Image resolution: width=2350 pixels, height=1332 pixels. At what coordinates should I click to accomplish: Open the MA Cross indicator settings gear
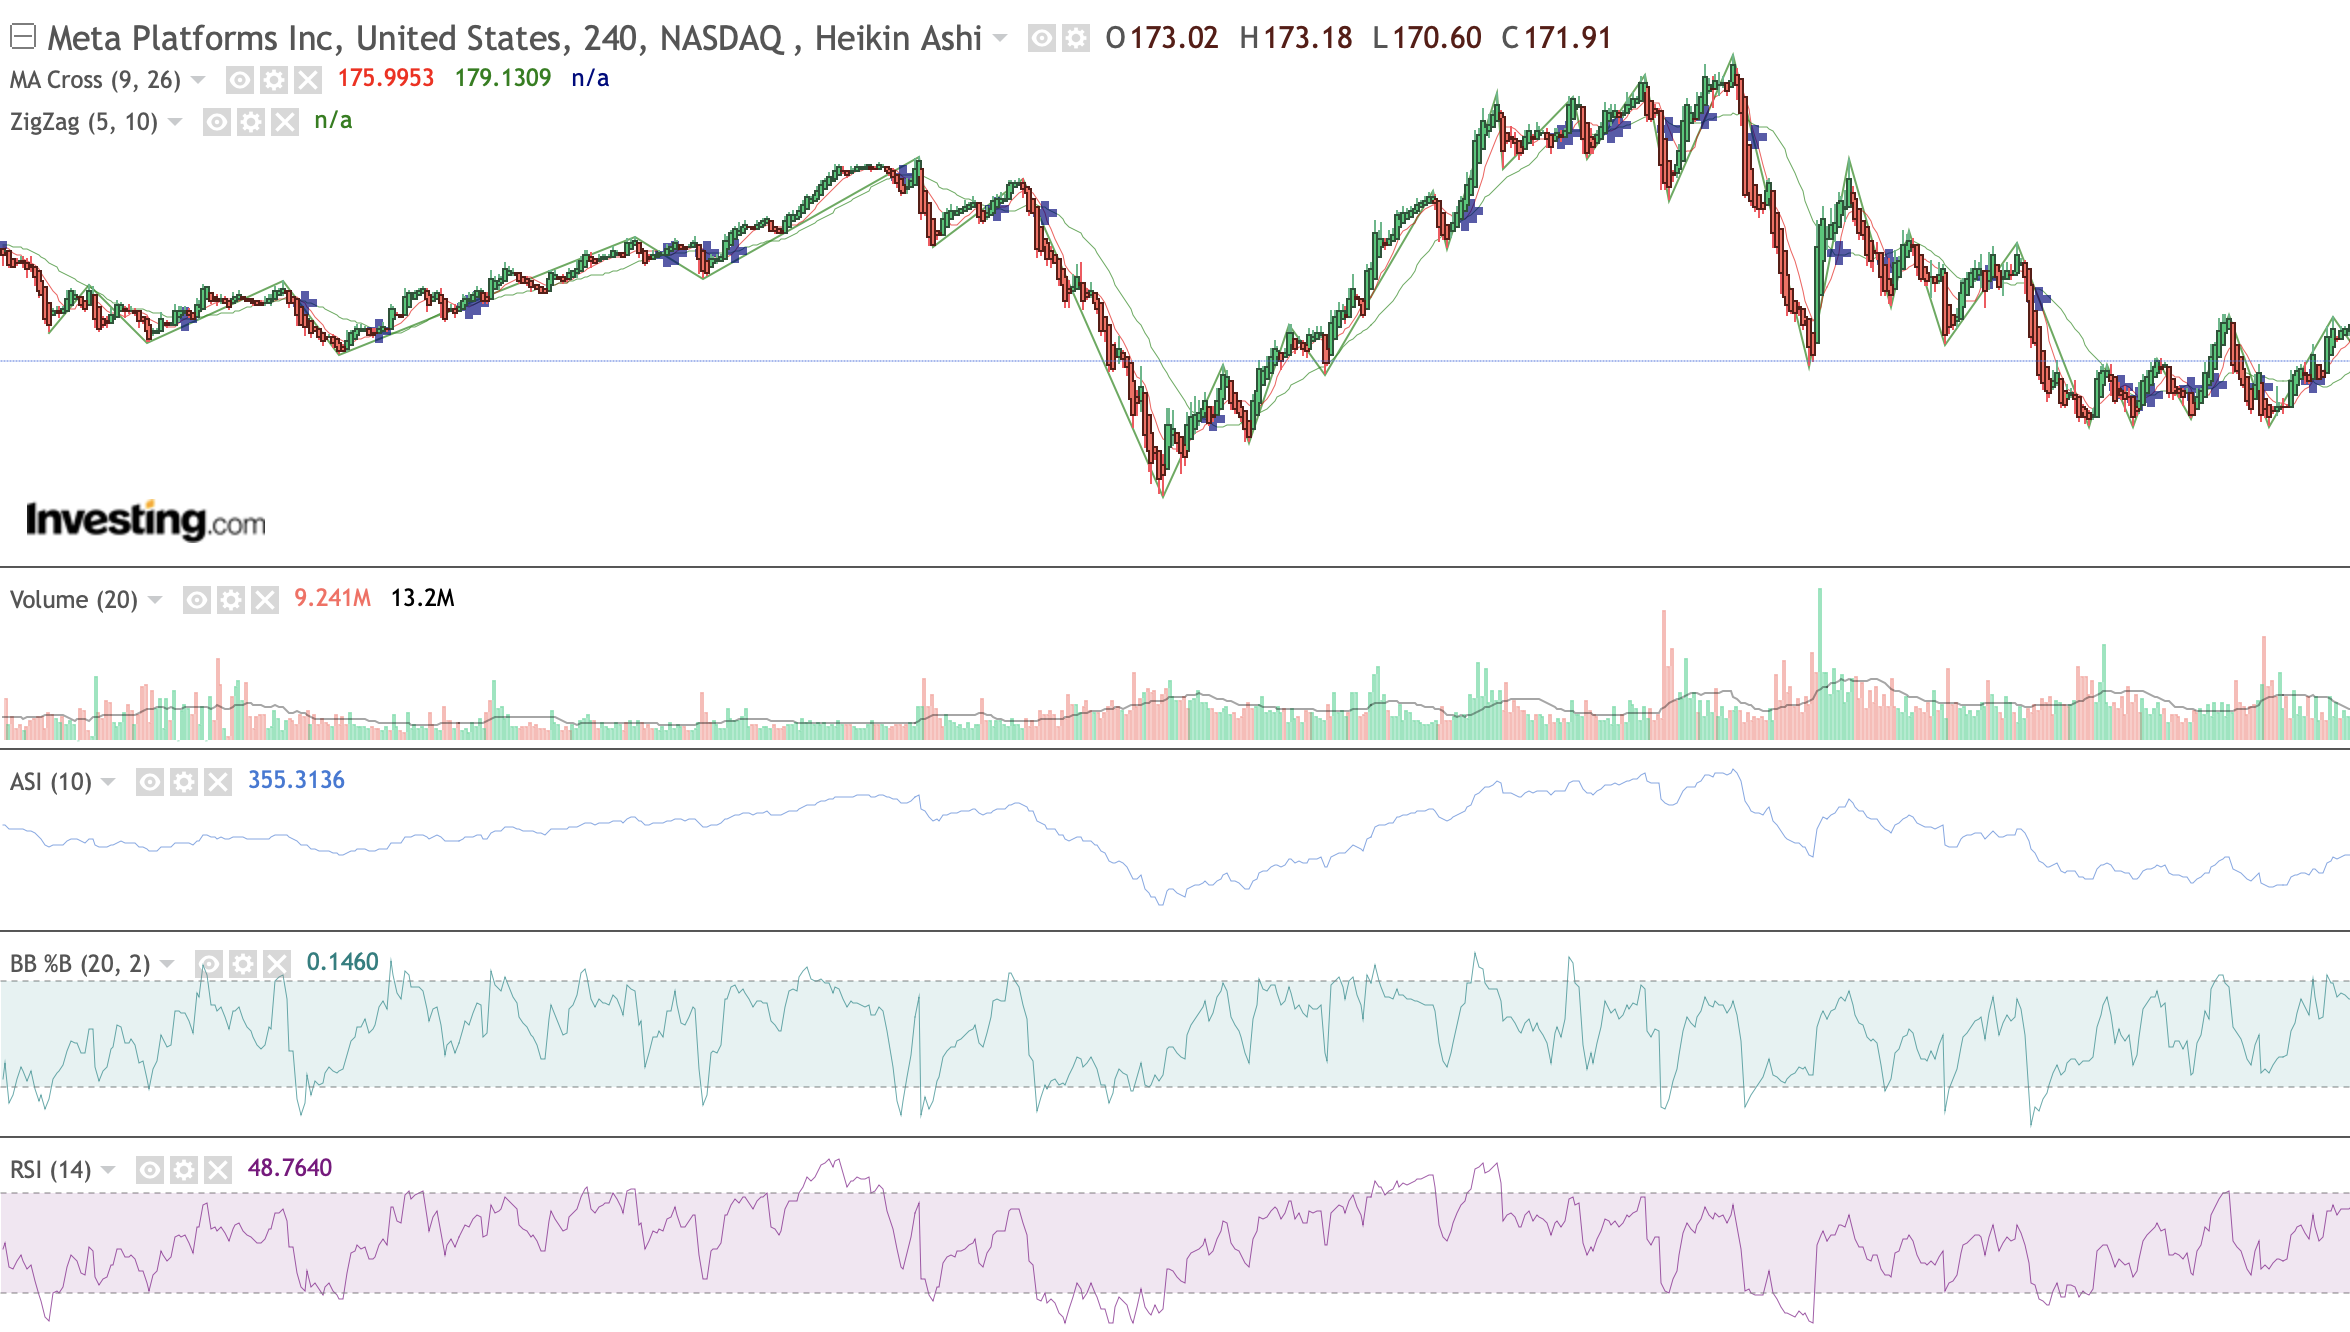tap(274, 80)
